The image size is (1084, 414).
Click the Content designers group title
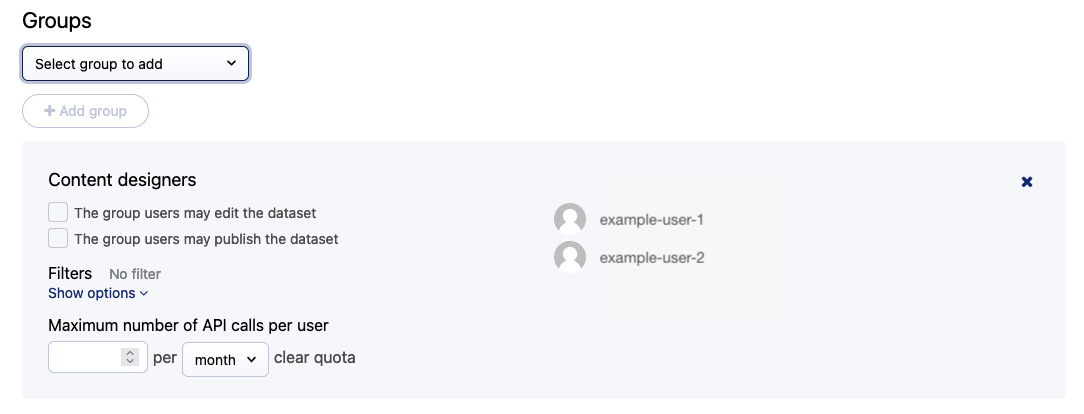(122, 180)
